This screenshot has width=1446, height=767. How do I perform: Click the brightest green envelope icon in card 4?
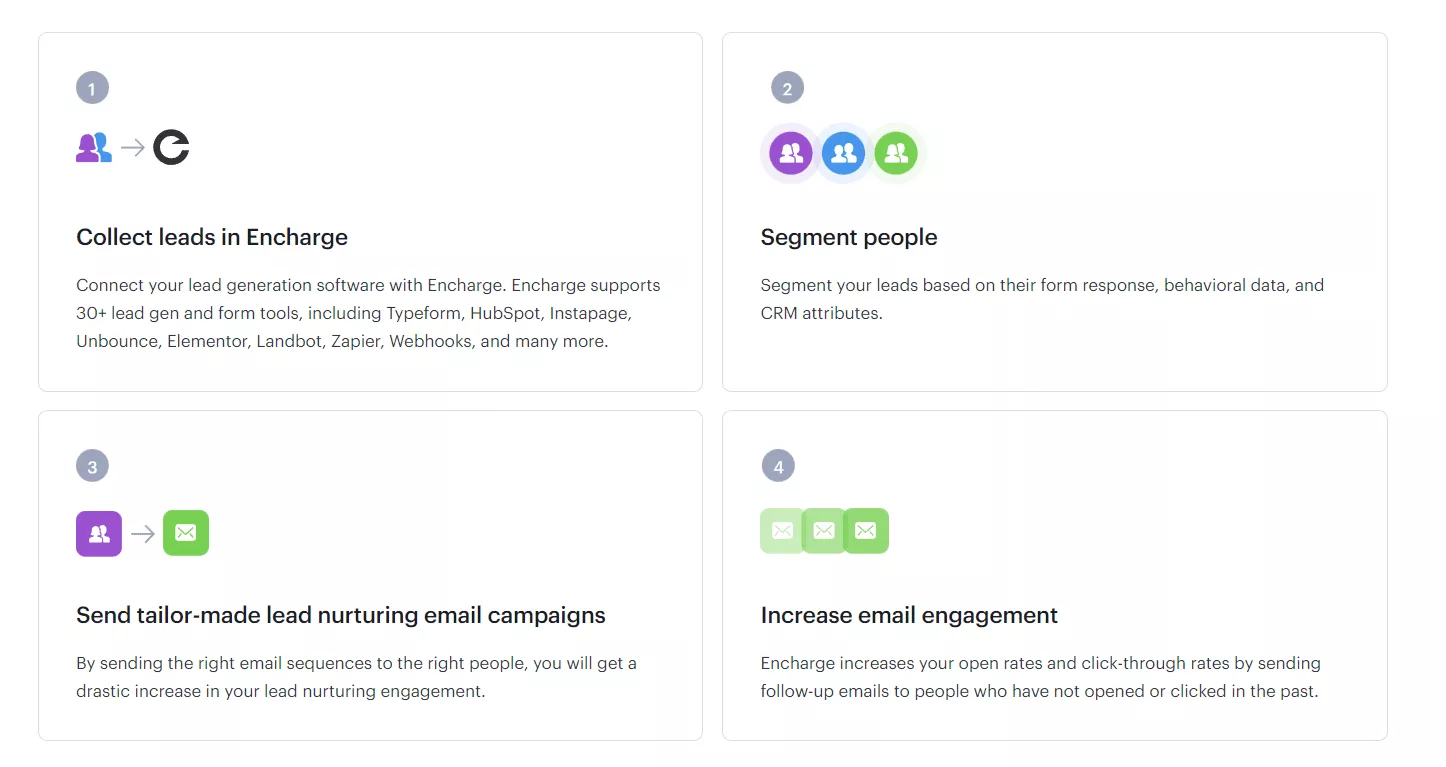tap(866, 531)
